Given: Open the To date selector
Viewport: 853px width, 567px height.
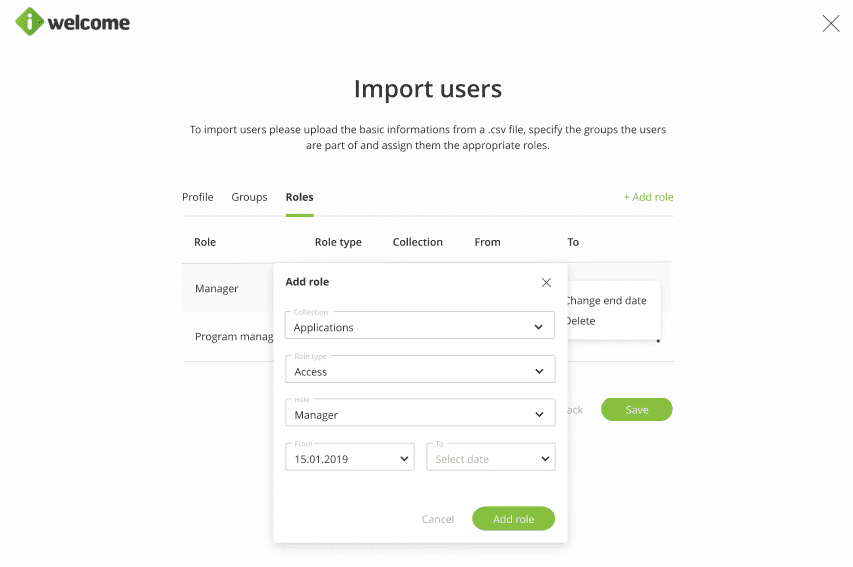Looking at the screenshot, I should tap(490, 458).
